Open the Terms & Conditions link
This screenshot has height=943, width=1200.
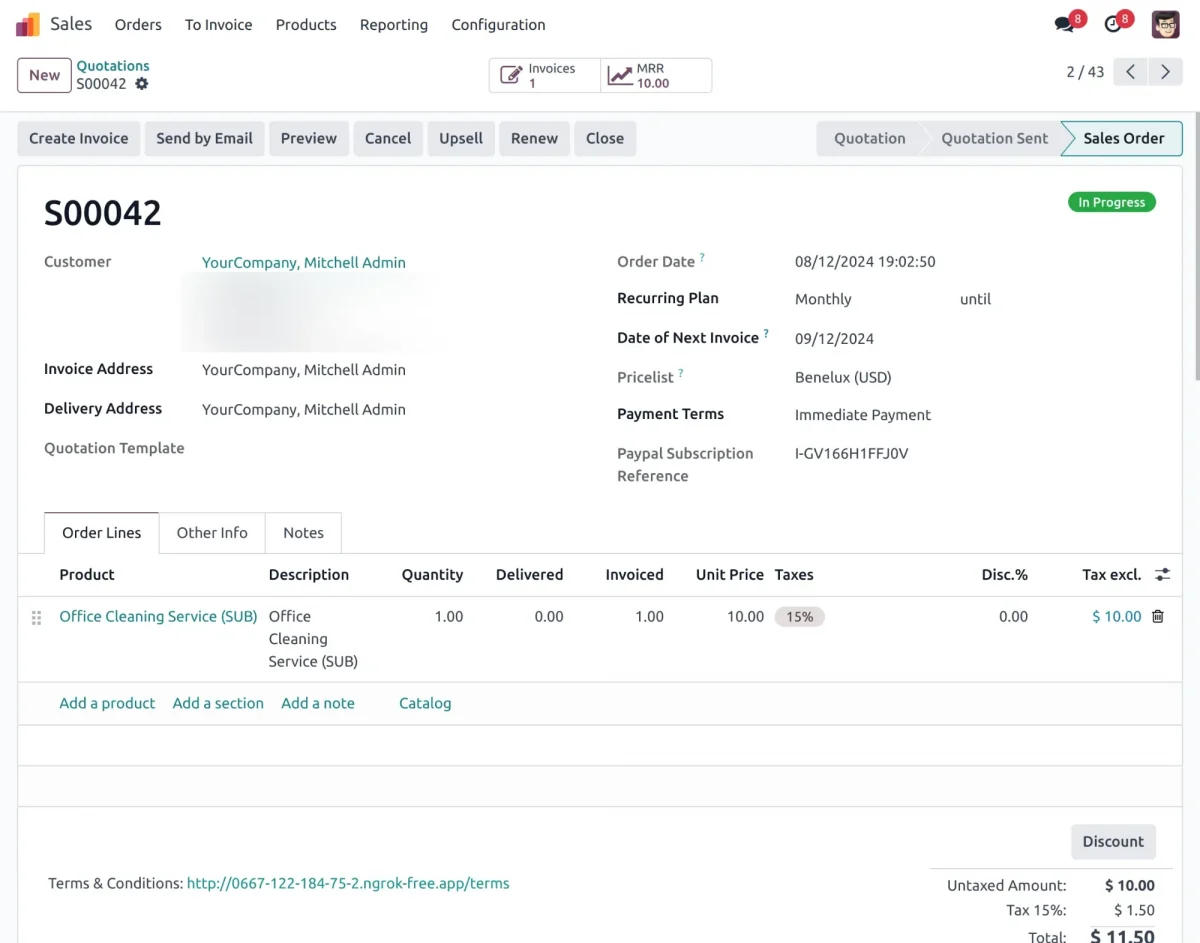click(x=347, y=883)
